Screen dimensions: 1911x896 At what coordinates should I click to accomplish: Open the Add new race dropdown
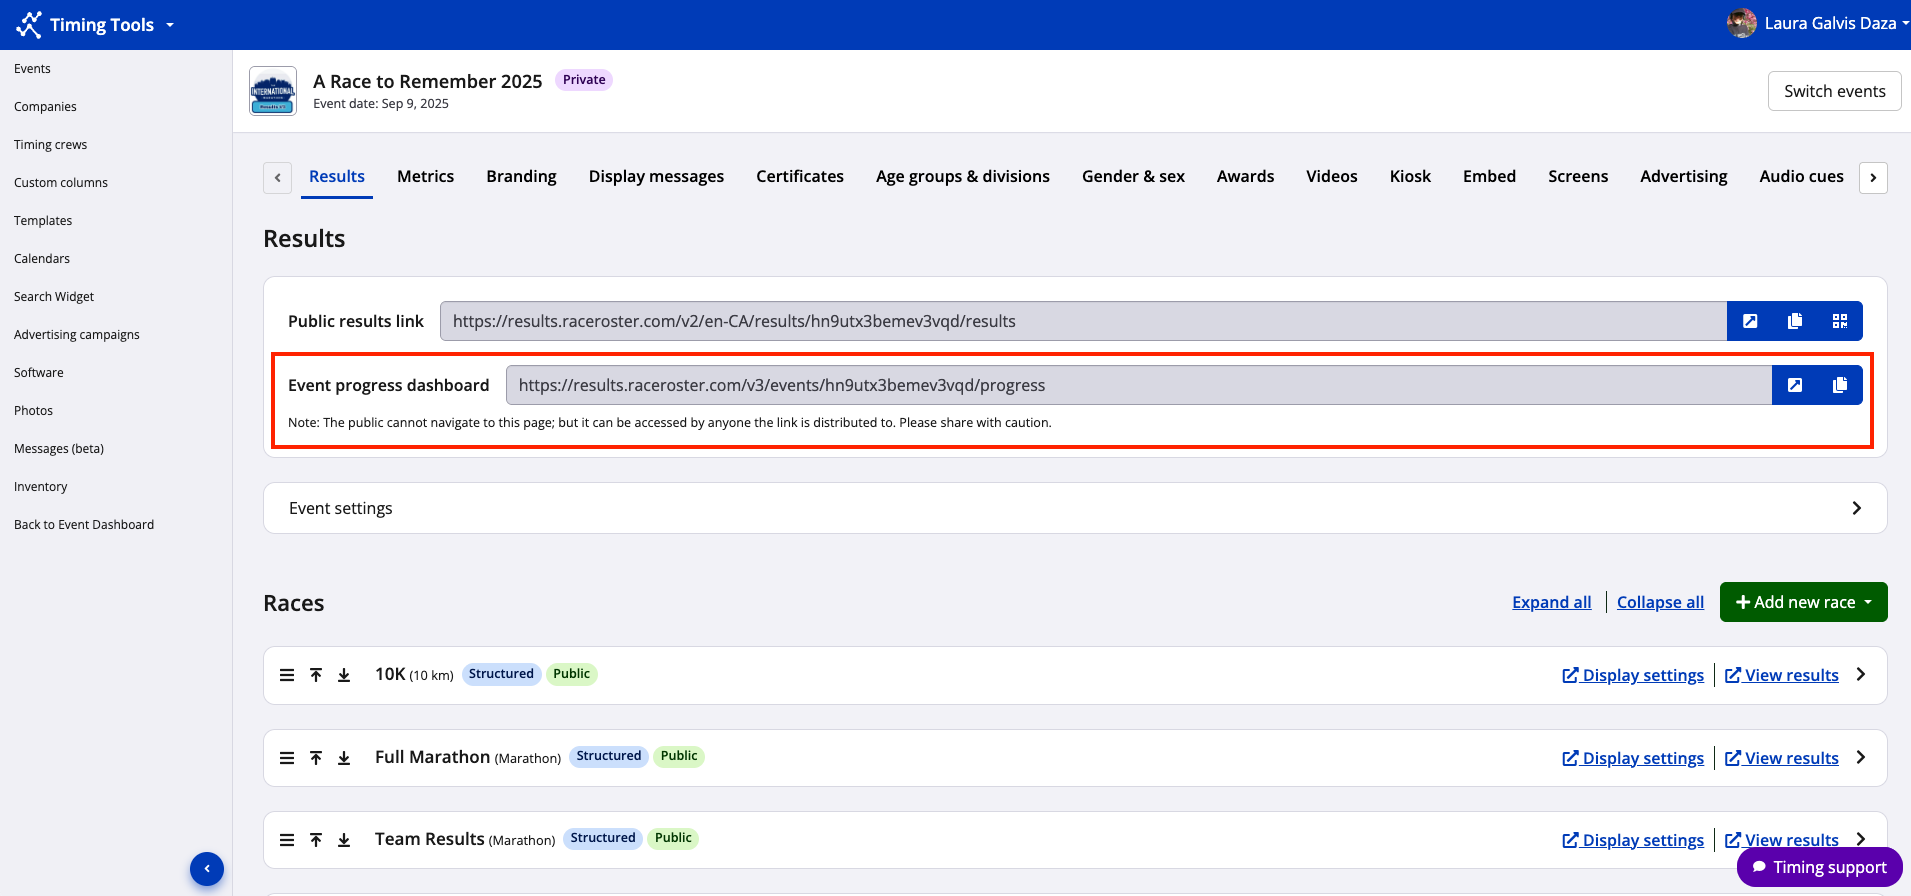pos(1803,602)
